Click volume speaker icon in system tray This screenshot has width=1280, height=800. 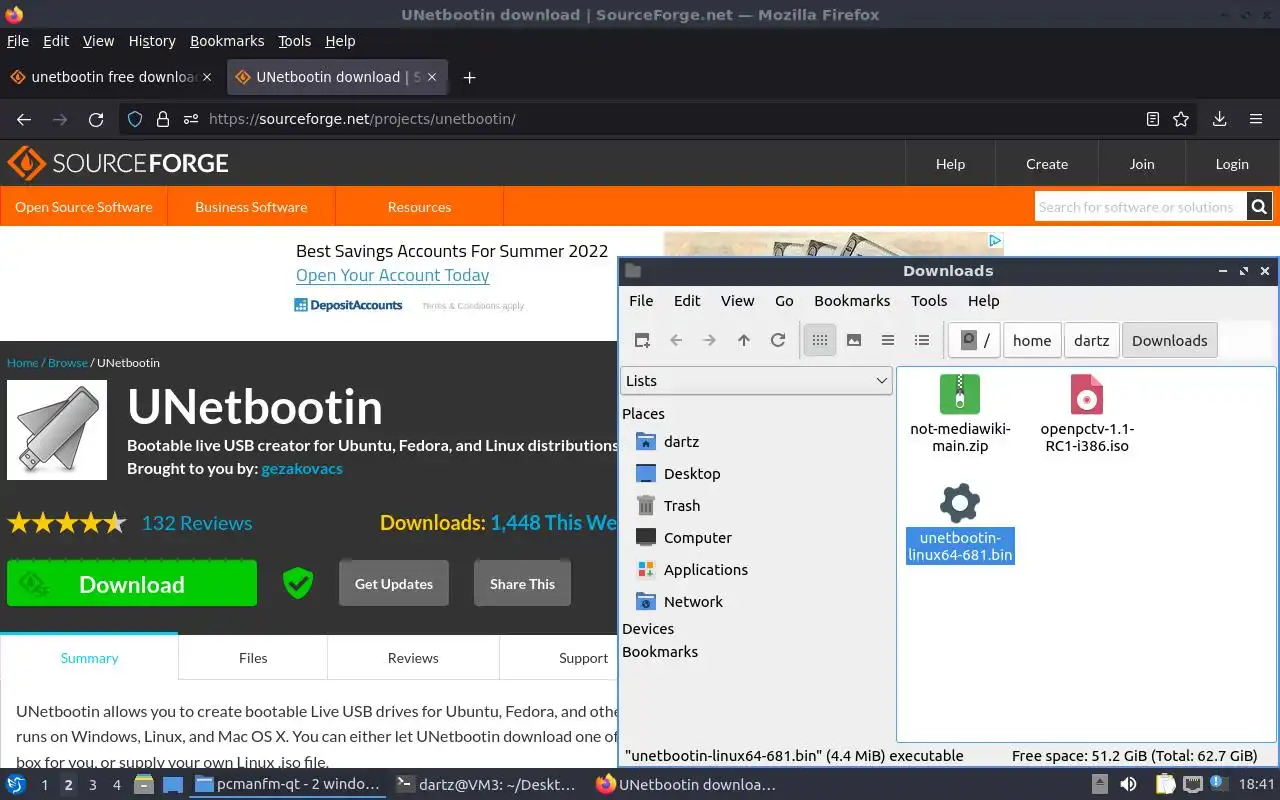[x=1128, y=785]
